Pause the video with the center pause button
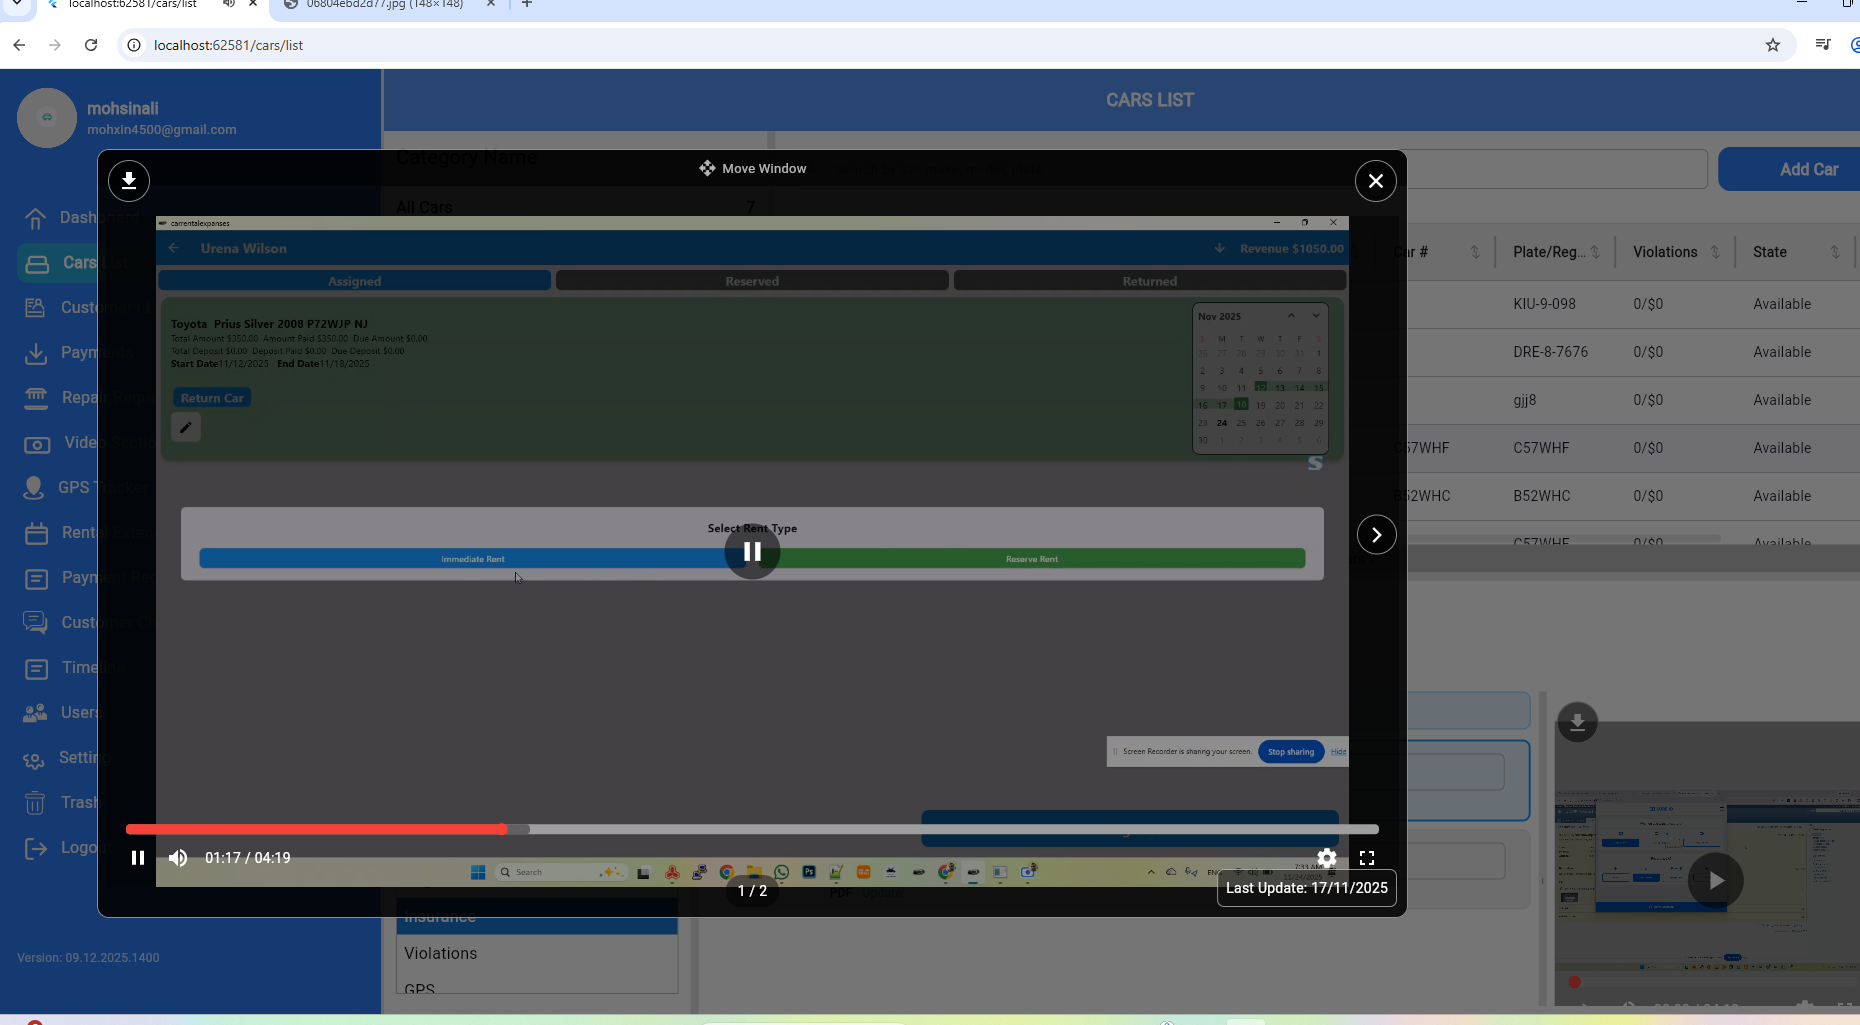Viewport: 1860px width, 1025px height. 752,552
